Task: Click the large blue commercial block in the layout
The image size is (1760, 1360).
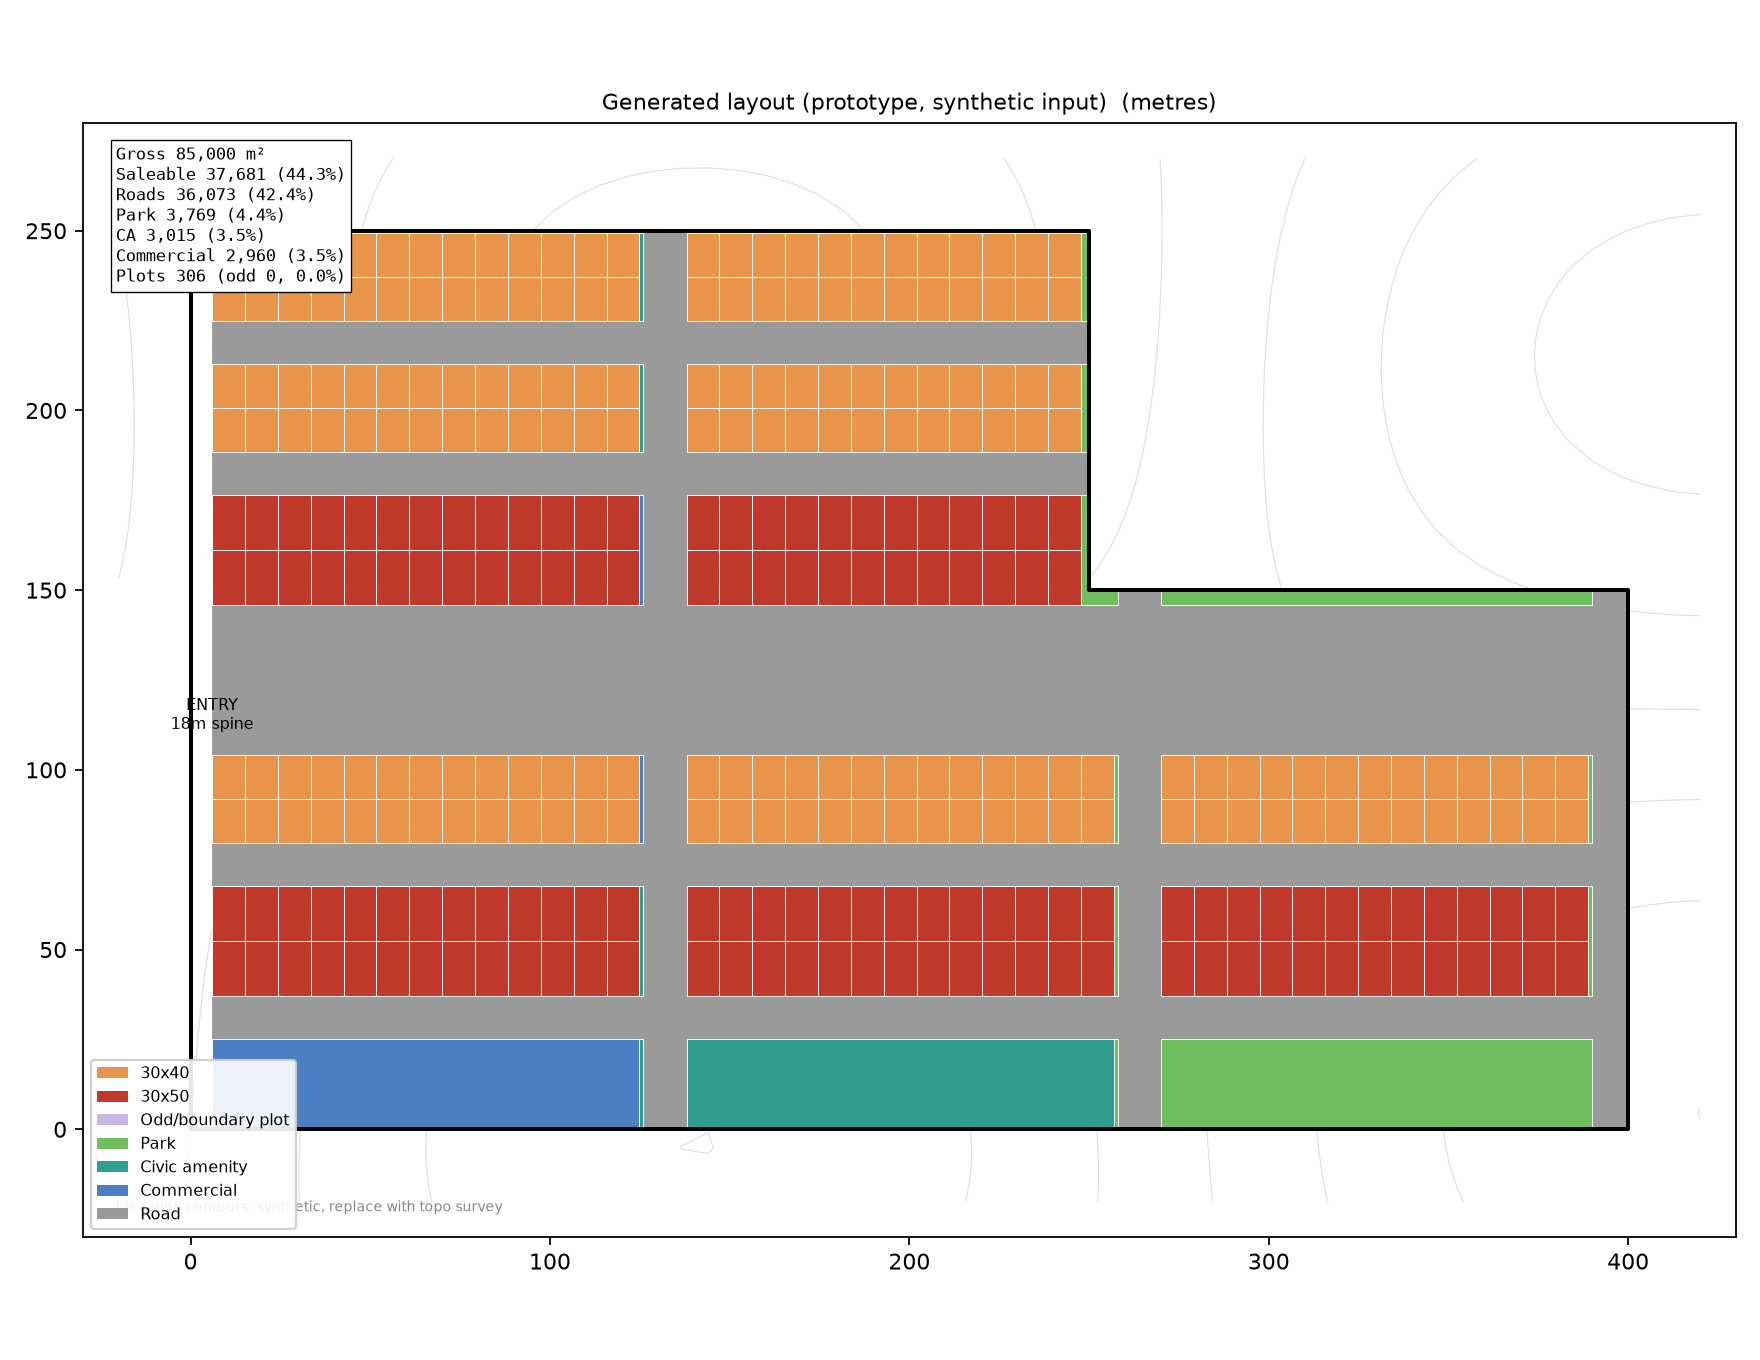Action: coord(426,1084)
